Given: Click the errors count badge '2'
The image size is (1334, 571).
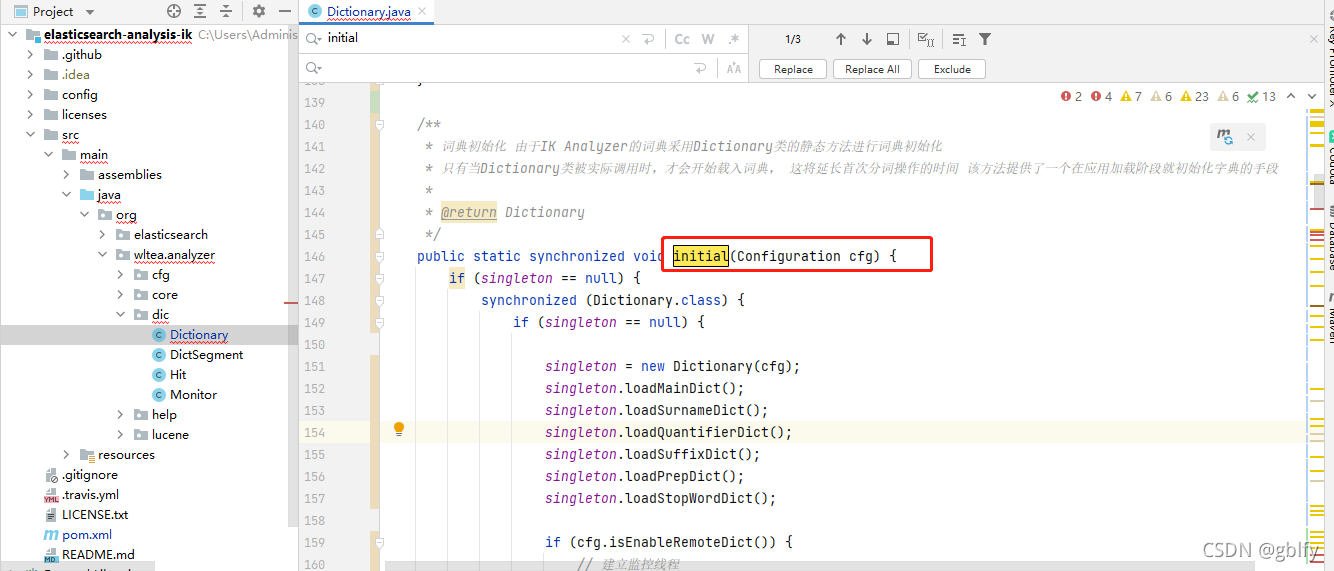Looking at the screenshot, I should click(1072, 96).
